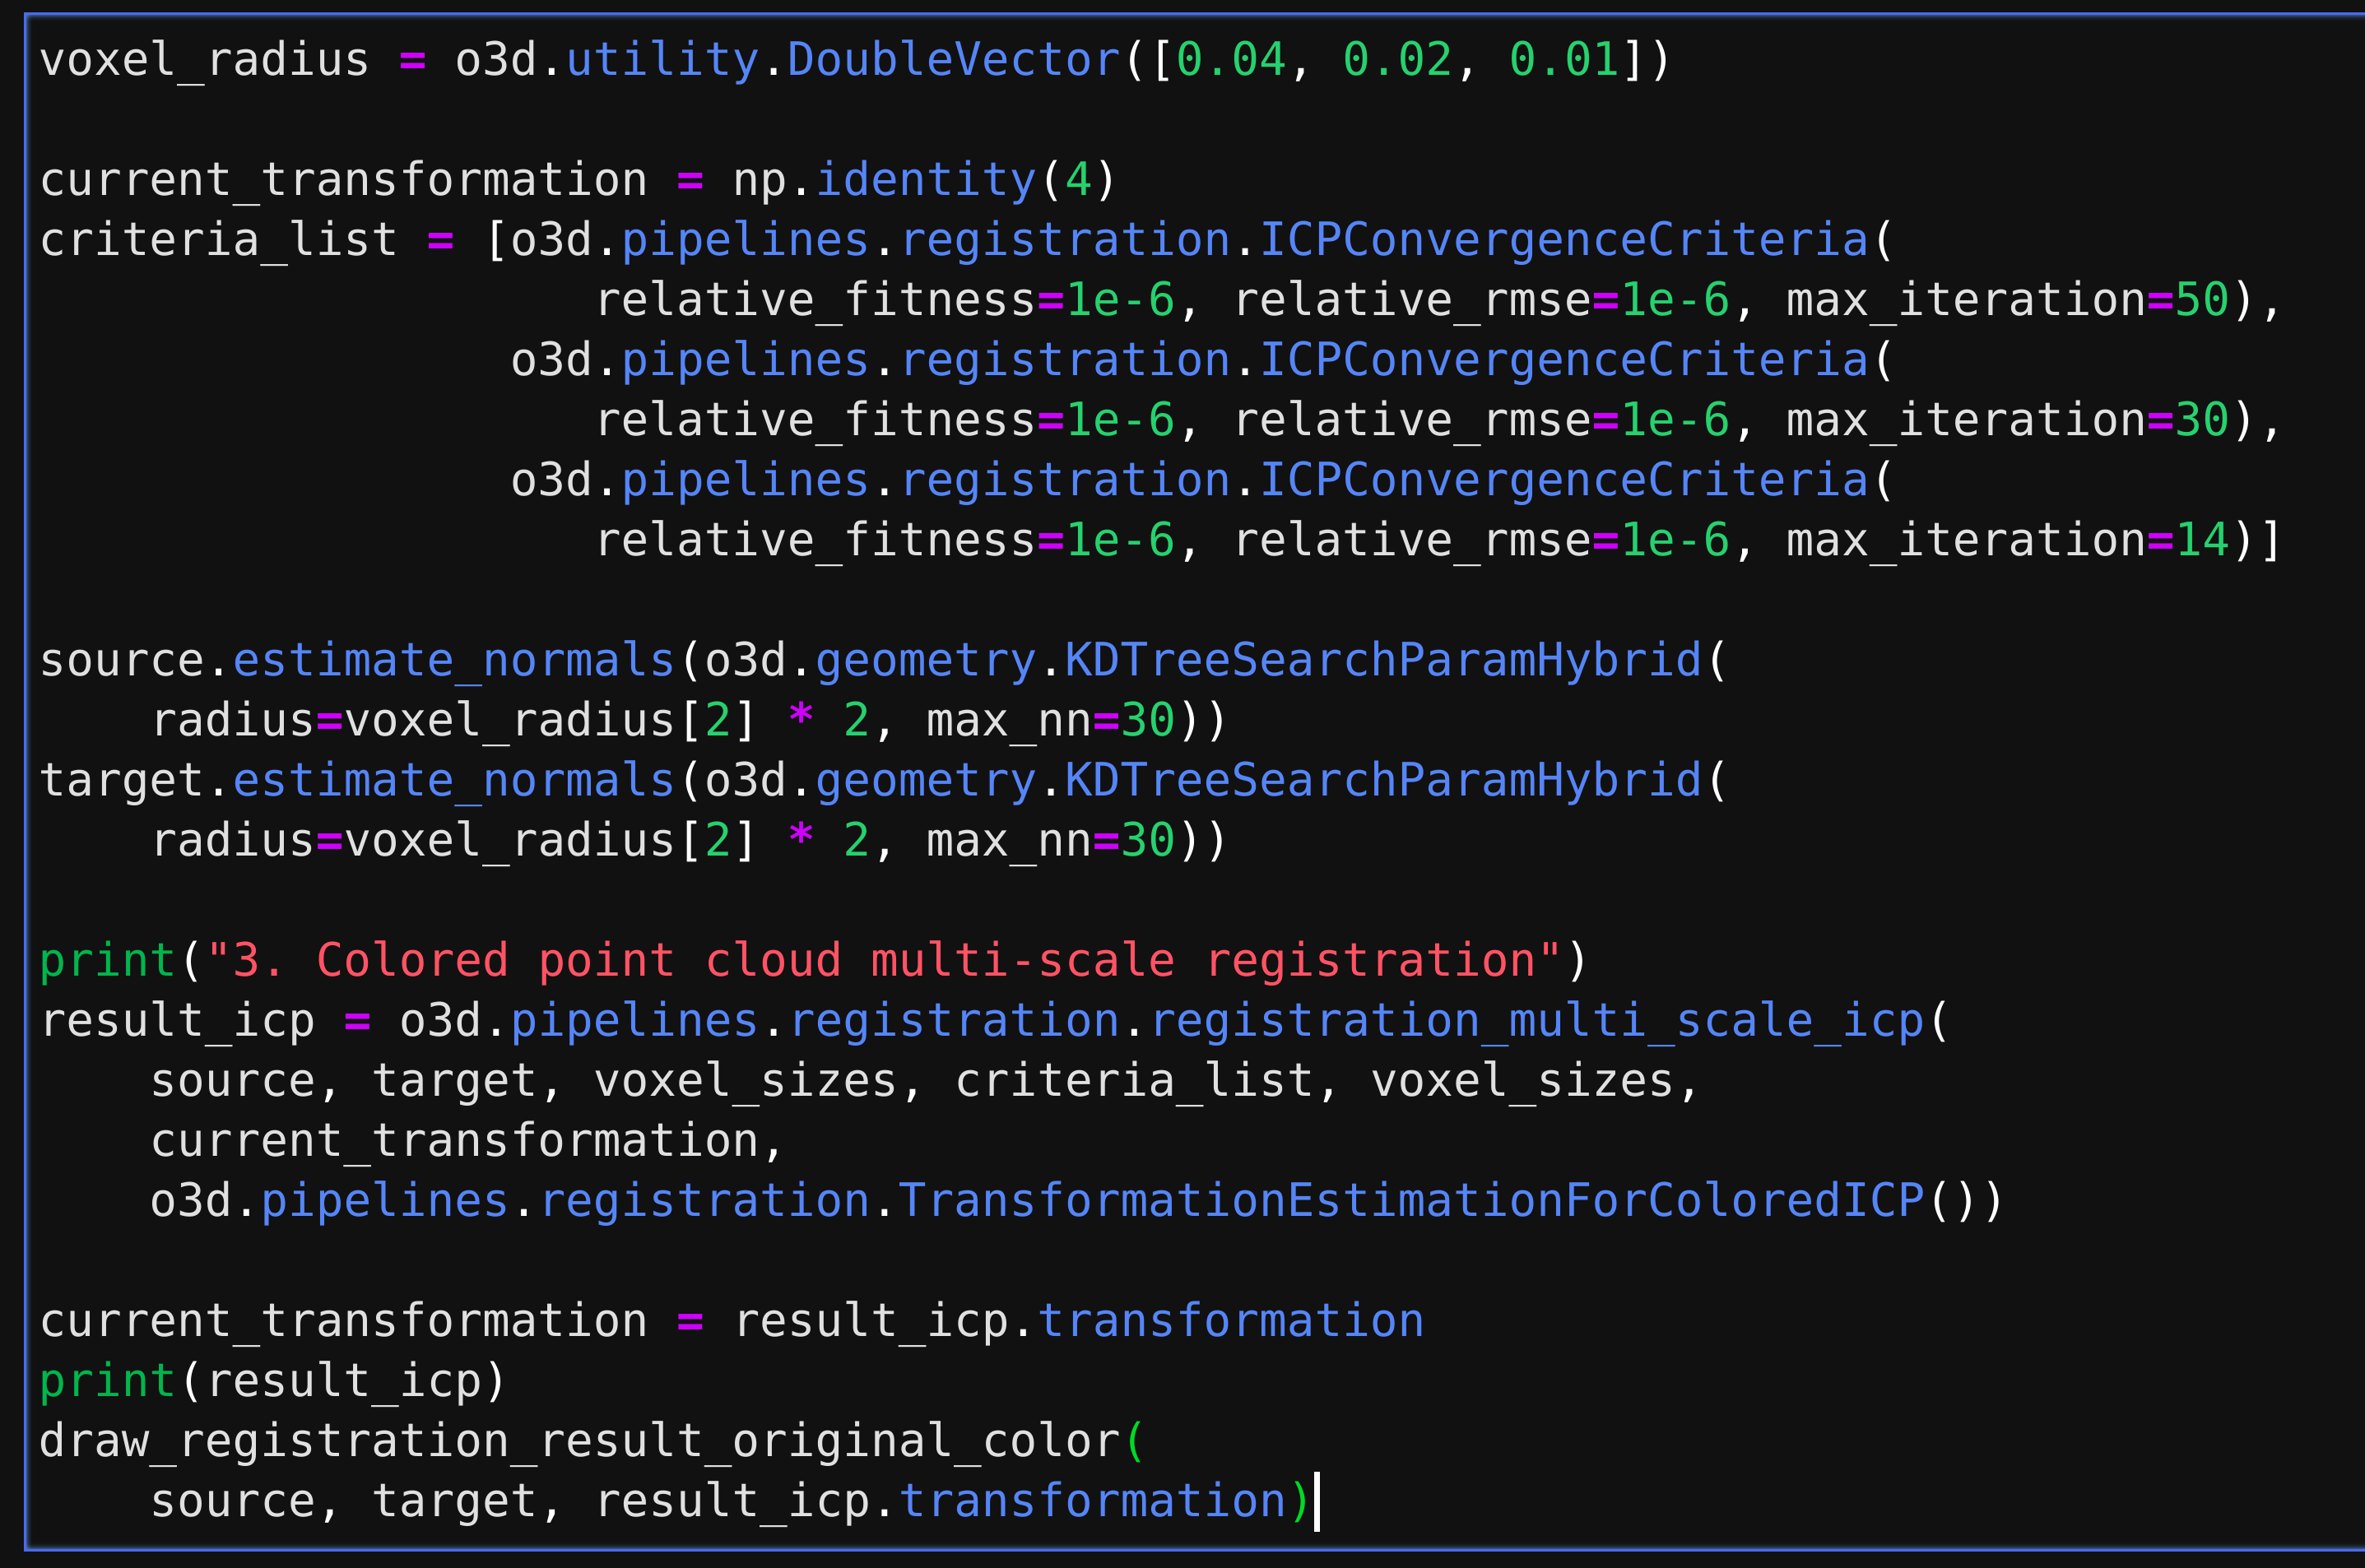Image resolution: width=2365 pixels, height=1568 pixels.
Task: Click max_iteration value 30
Action: click(x=2202, y=420)
